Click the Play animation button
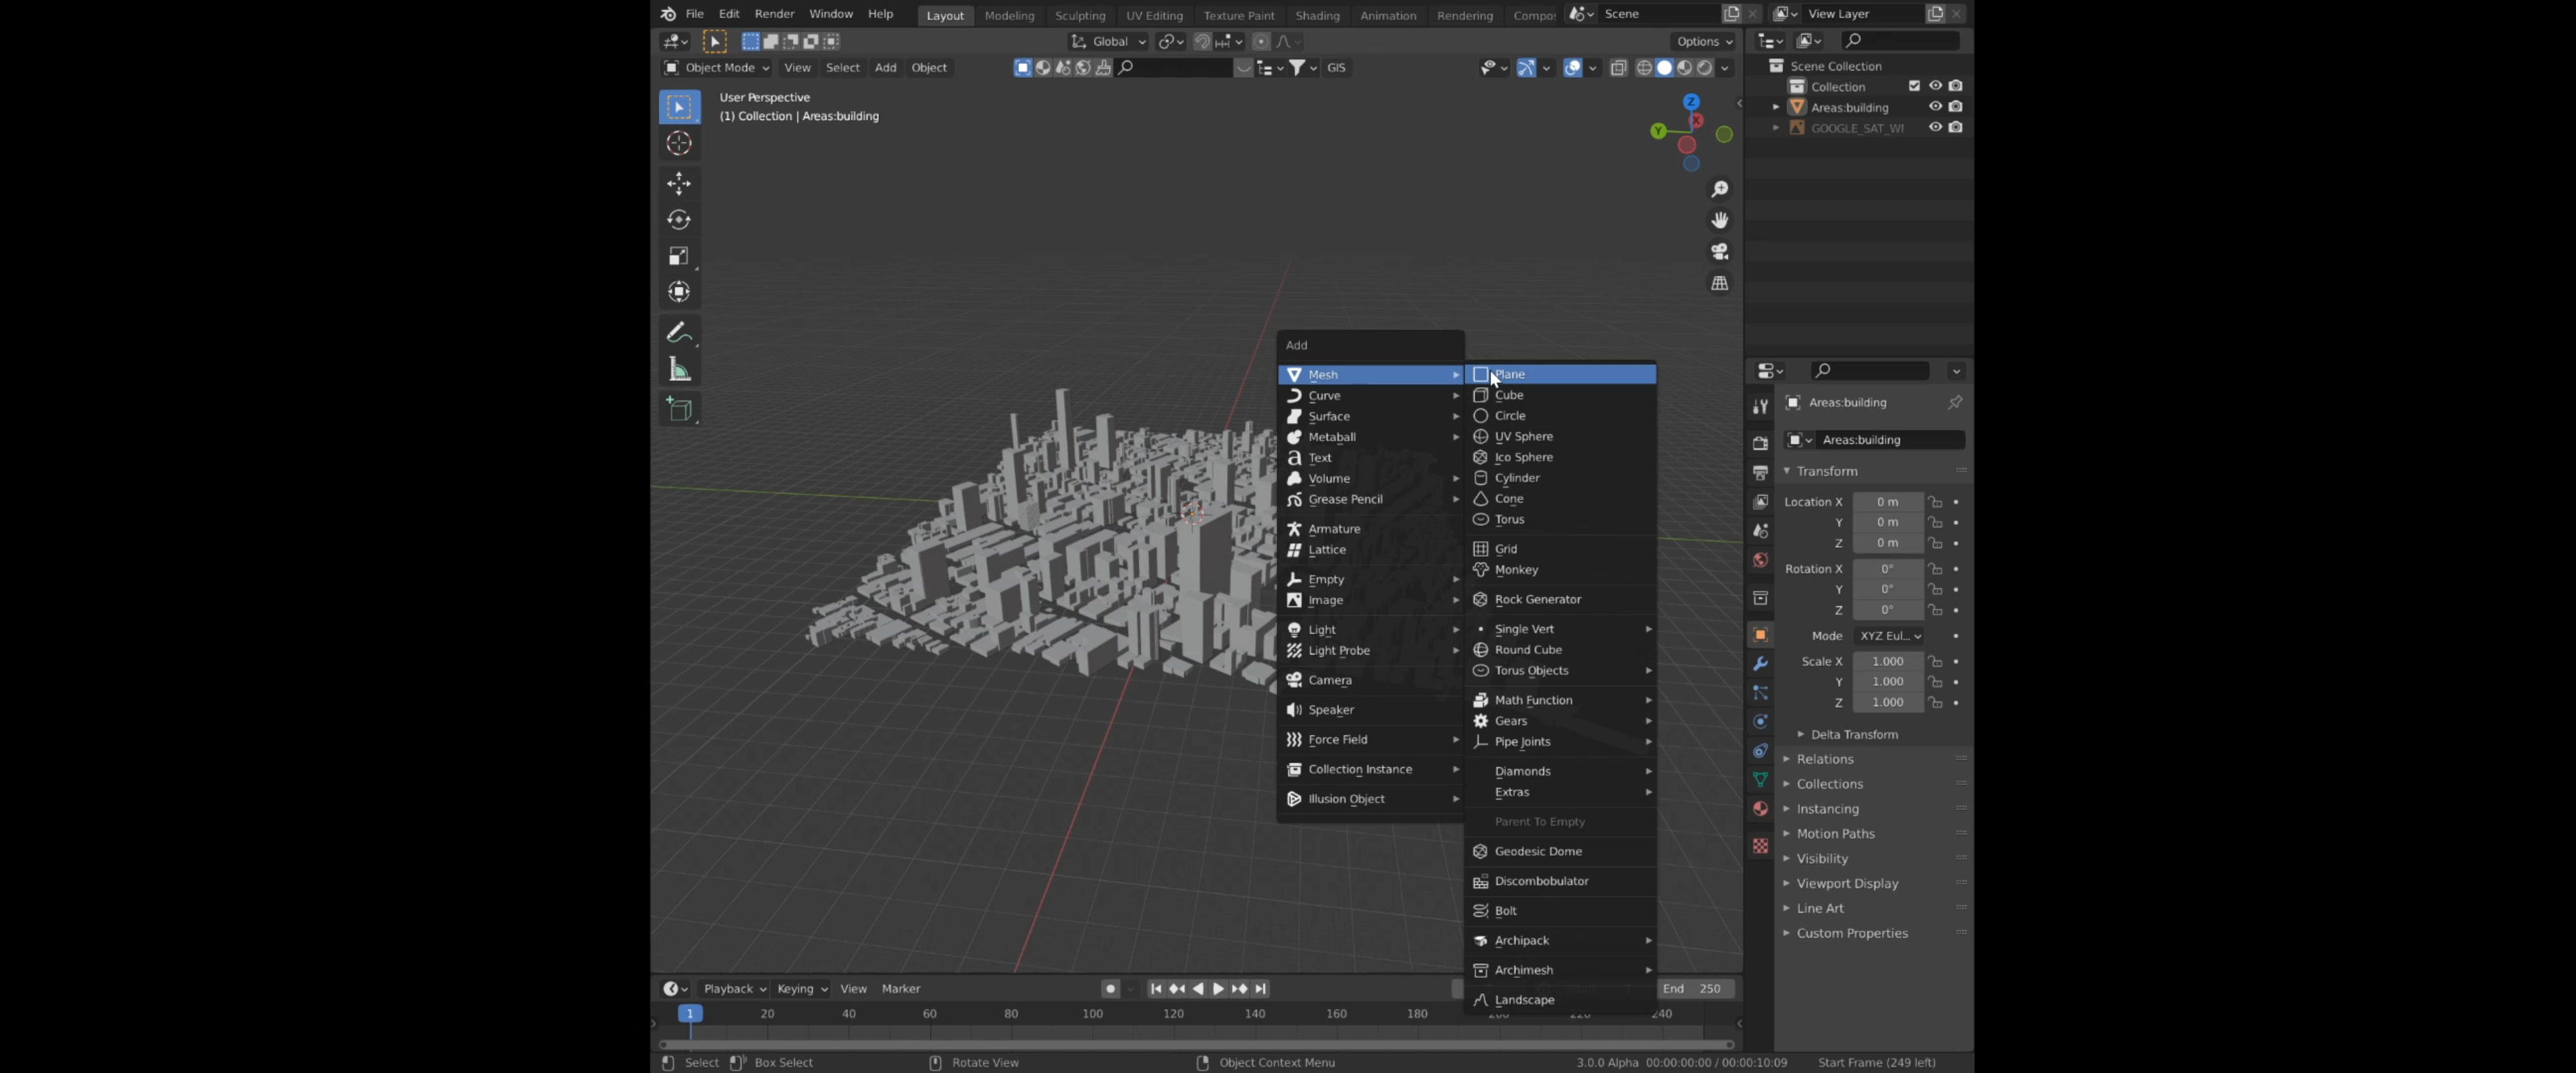The height and width of the screenshot is (1073, 2576). pos(1218,989)
